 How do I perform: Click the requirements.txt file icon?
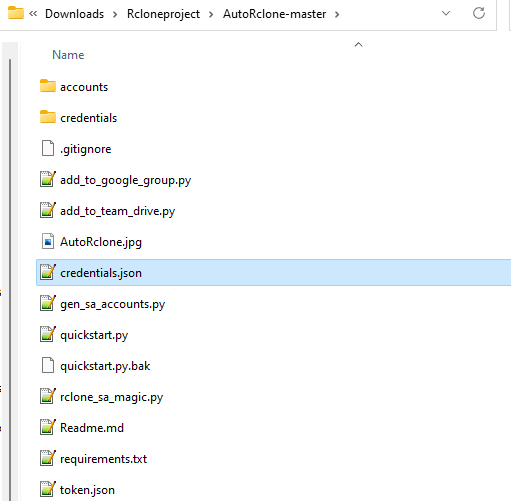[48, 458]
